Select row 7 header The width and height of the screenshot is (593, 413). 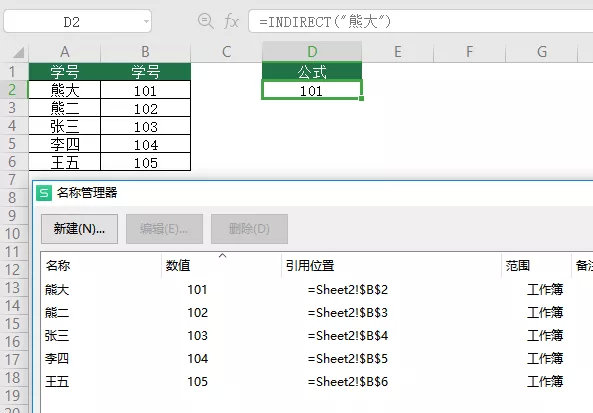point(14,180)
